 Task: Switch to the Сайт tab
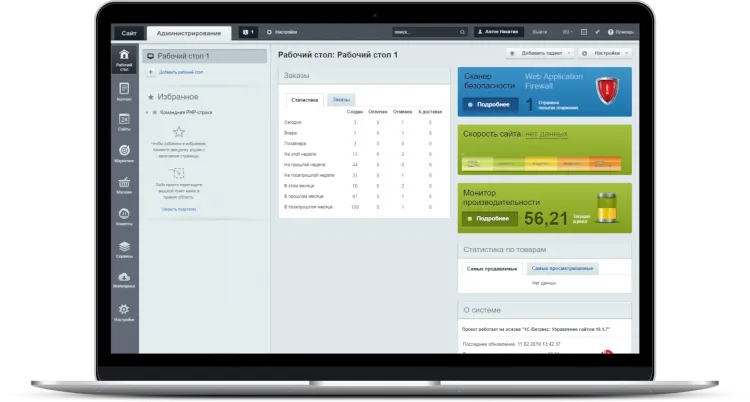[x=129, y=32]
